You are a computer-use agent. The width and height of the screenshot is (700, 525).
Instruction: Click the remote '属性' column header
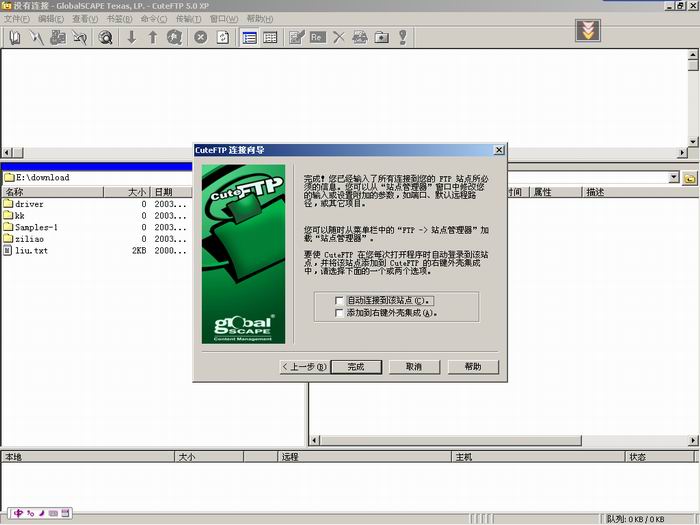(556, 192)
